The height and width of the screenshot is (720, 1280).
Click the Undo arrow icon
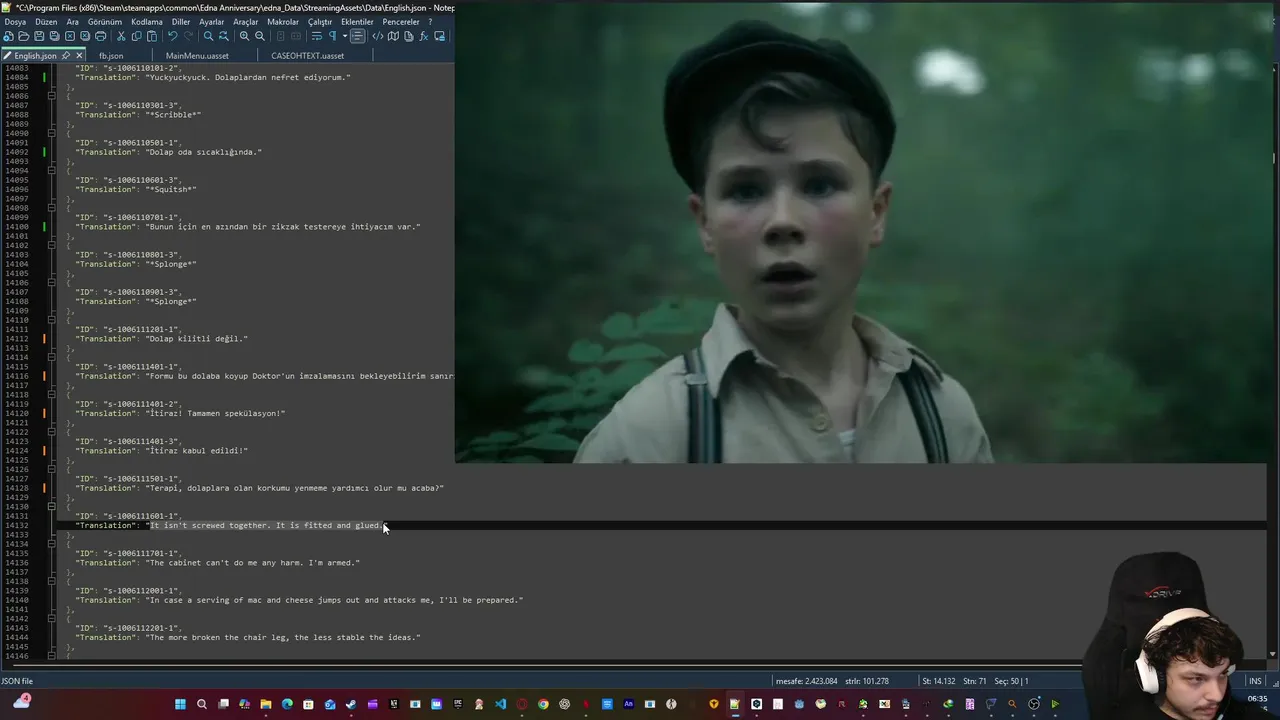[x=173, y=36]
